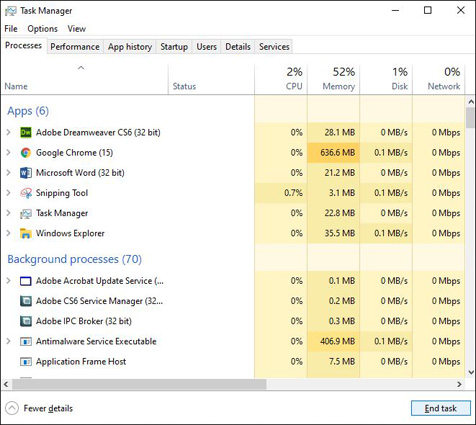
Task: Switch to the Startup tab
Action: tap(174, 47)
